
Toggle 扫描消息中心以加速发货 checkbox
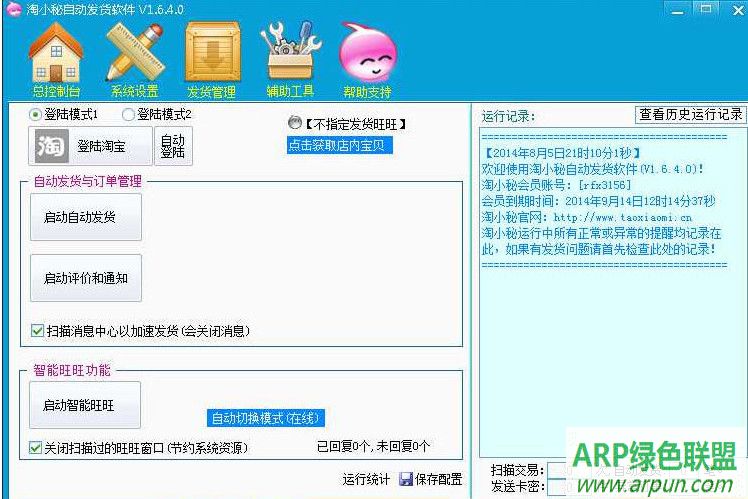click(37, 330)
